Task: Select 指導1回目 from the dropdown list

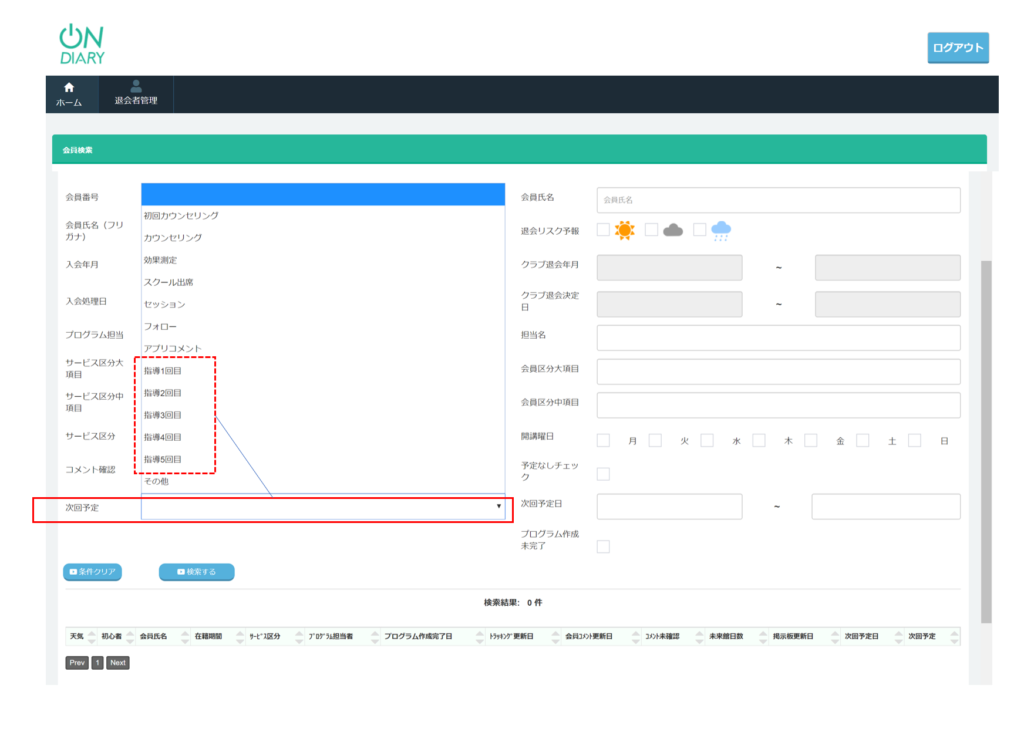Action: tap(163, 371)
